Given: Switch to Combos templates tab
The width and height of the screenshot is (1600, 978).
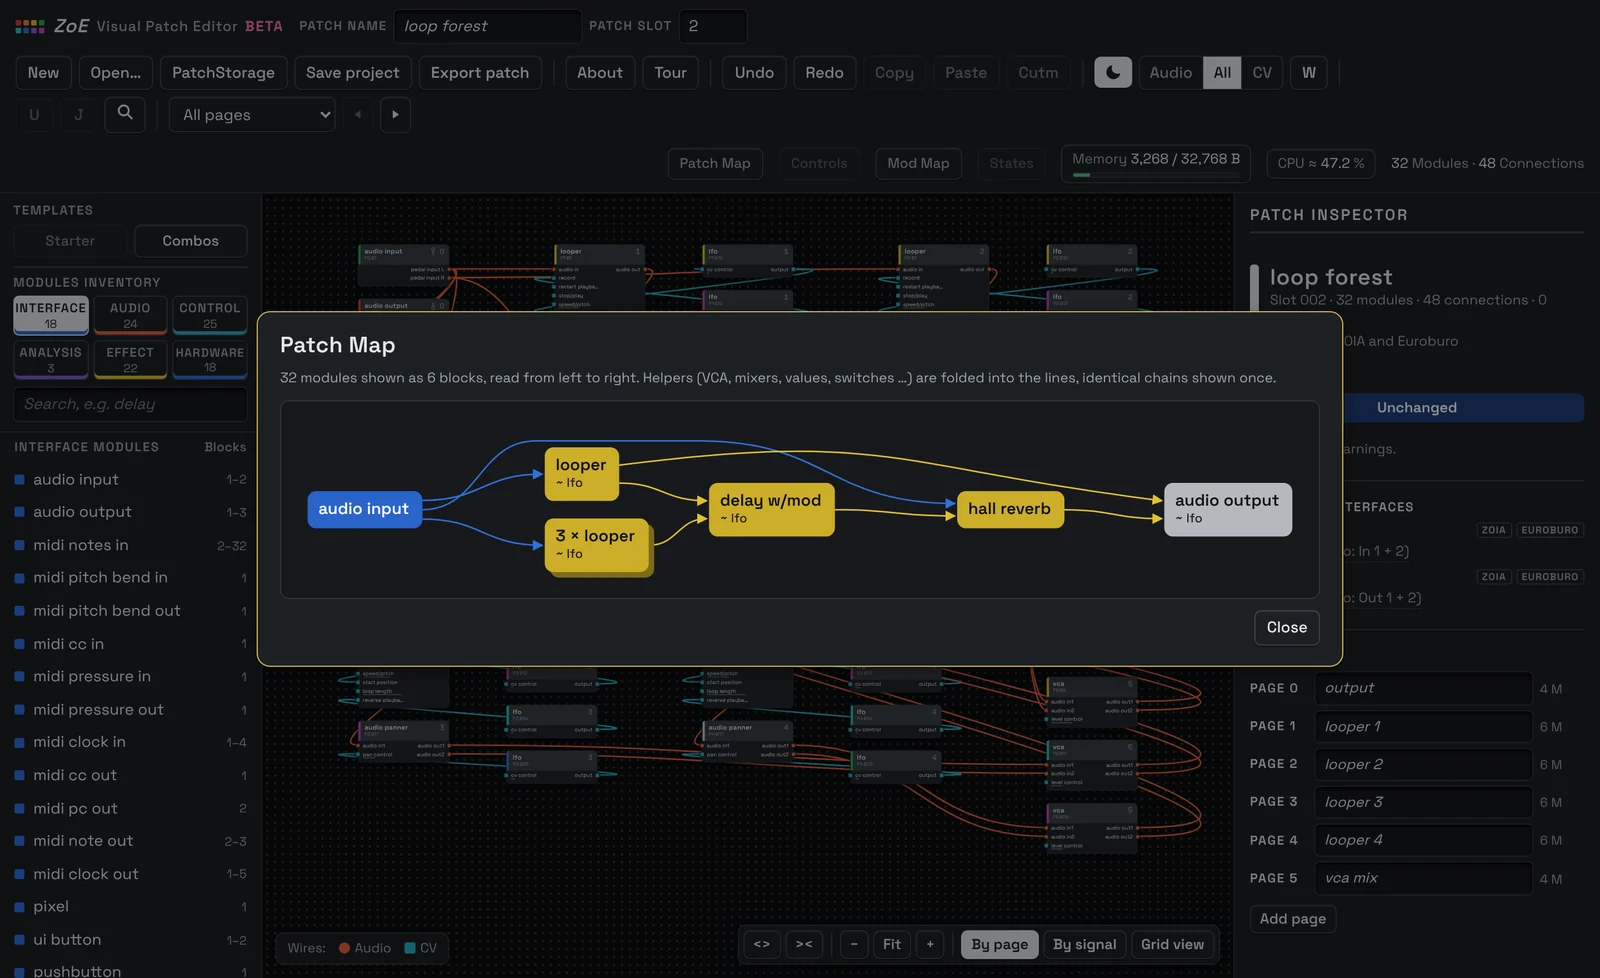Looking at the screenshot, I should pyautogui.click(x=190, y=241).
